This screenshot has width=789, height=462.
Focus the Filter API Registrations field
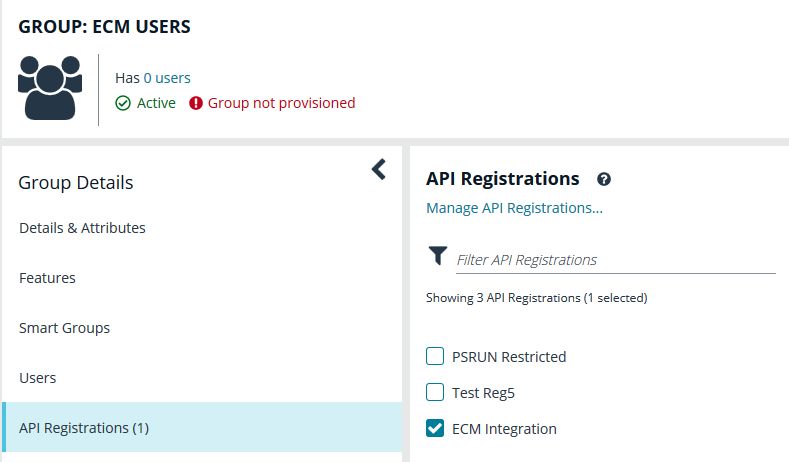pyautogui.click(x=615, y=260)
